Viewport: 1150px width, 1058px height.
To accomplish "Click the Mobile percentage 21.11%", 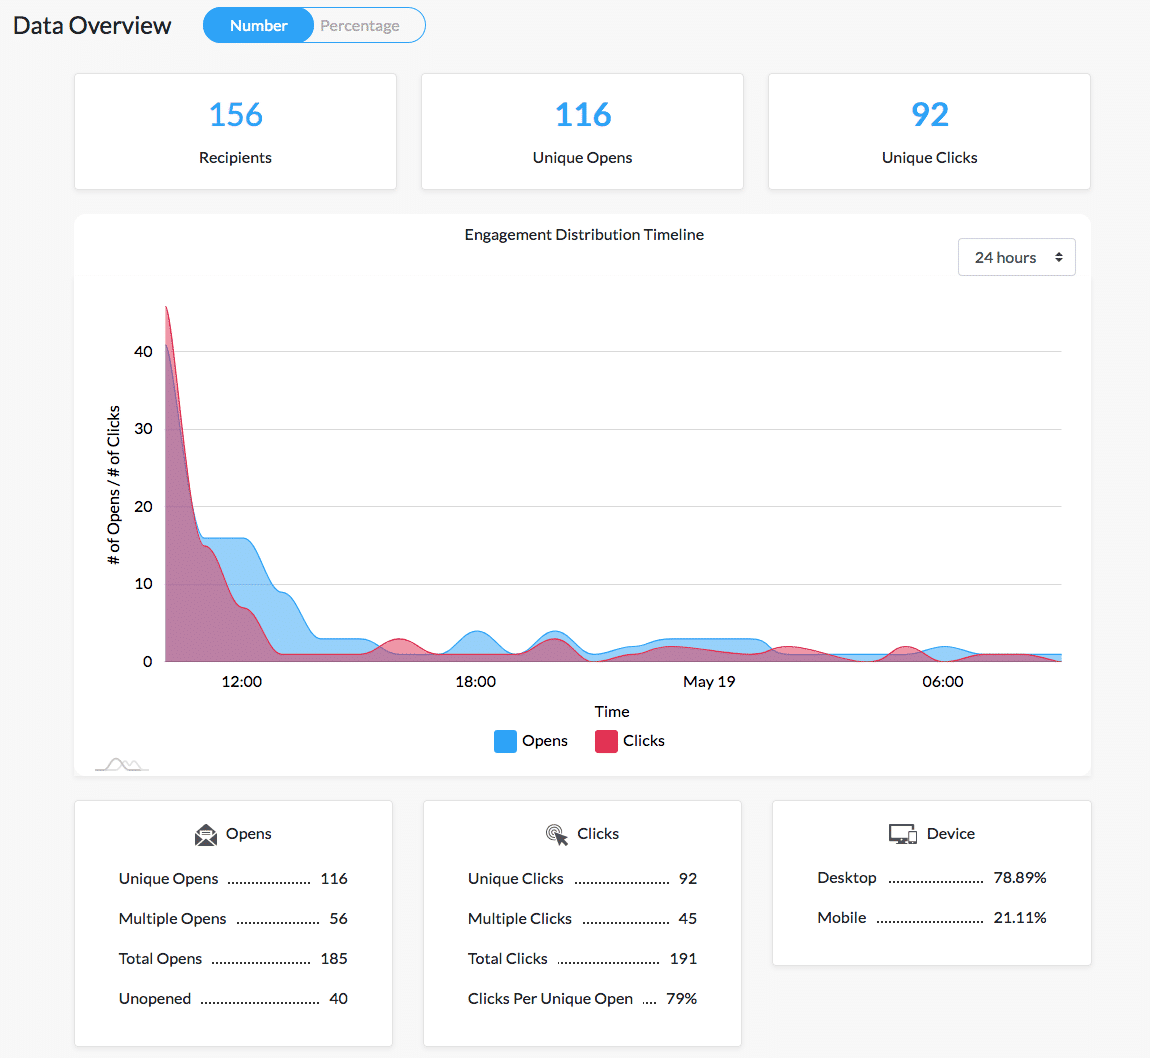I will [x=1019, y=918].
